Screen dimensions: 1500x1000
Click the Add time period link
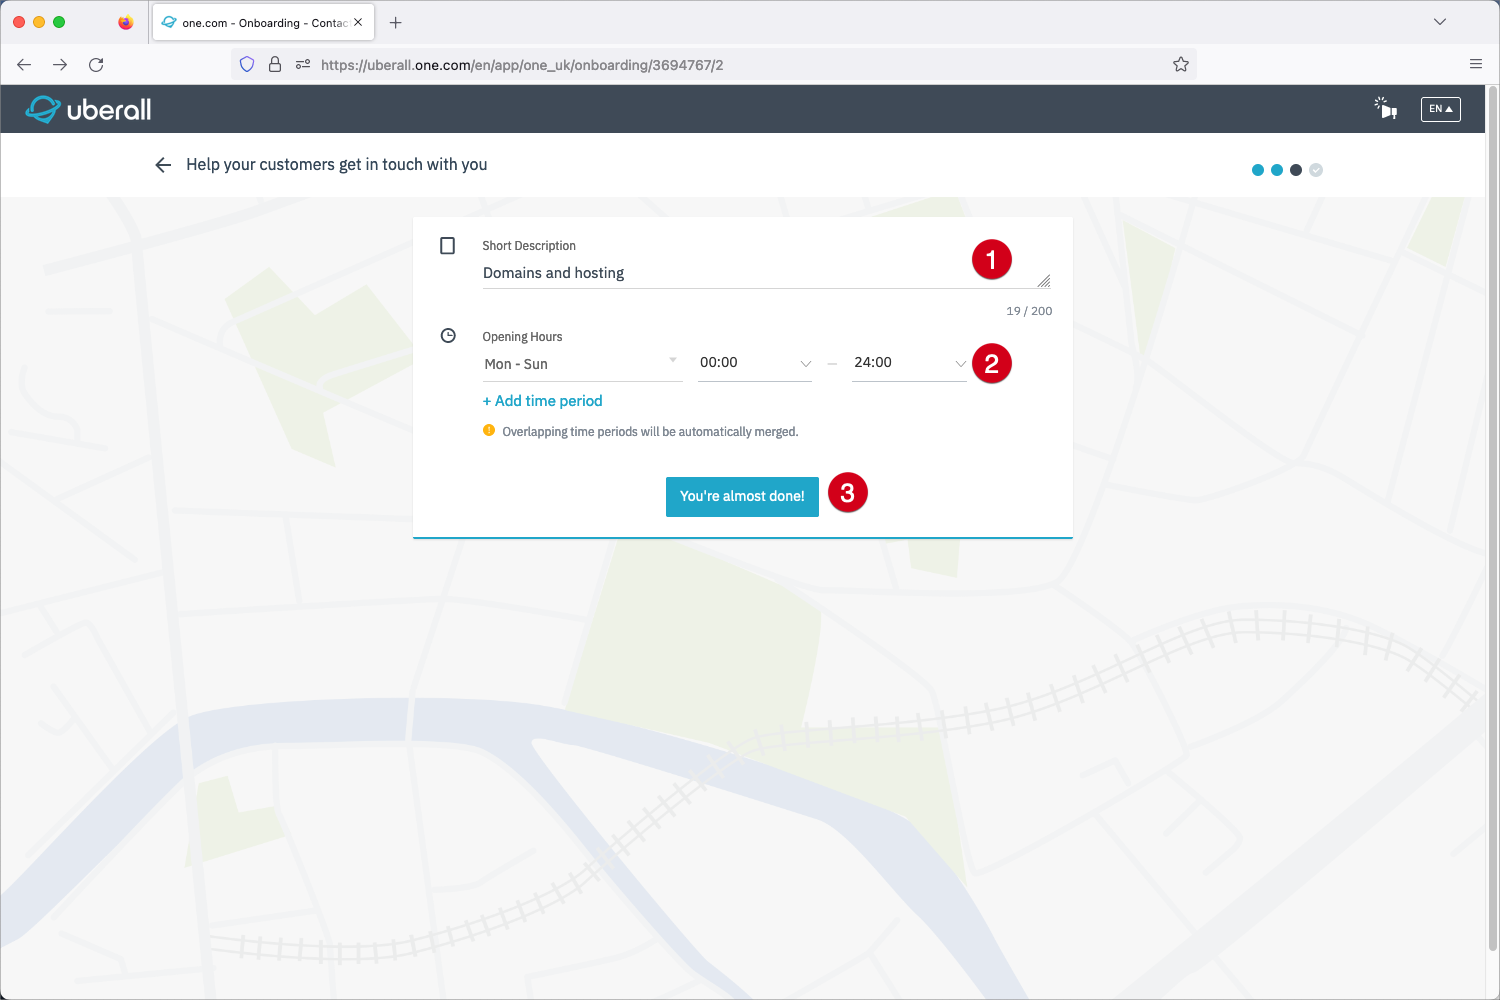coord(543,401)
